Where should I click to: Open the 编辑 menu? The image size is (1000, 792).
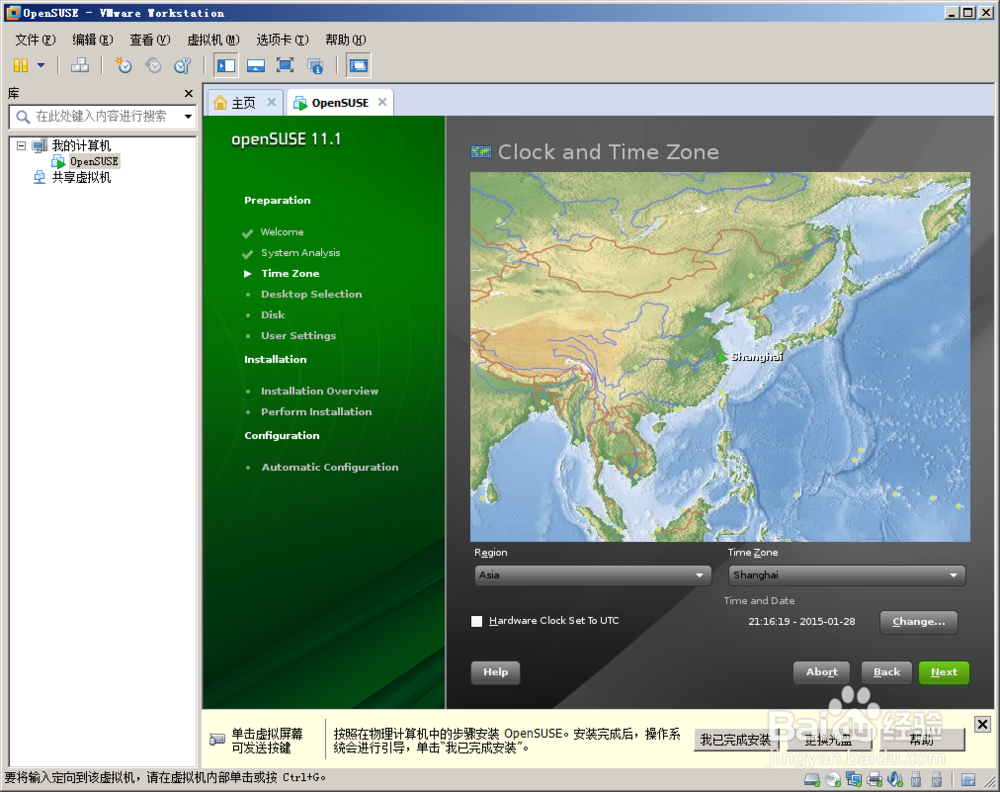click(x=92, y=40)
